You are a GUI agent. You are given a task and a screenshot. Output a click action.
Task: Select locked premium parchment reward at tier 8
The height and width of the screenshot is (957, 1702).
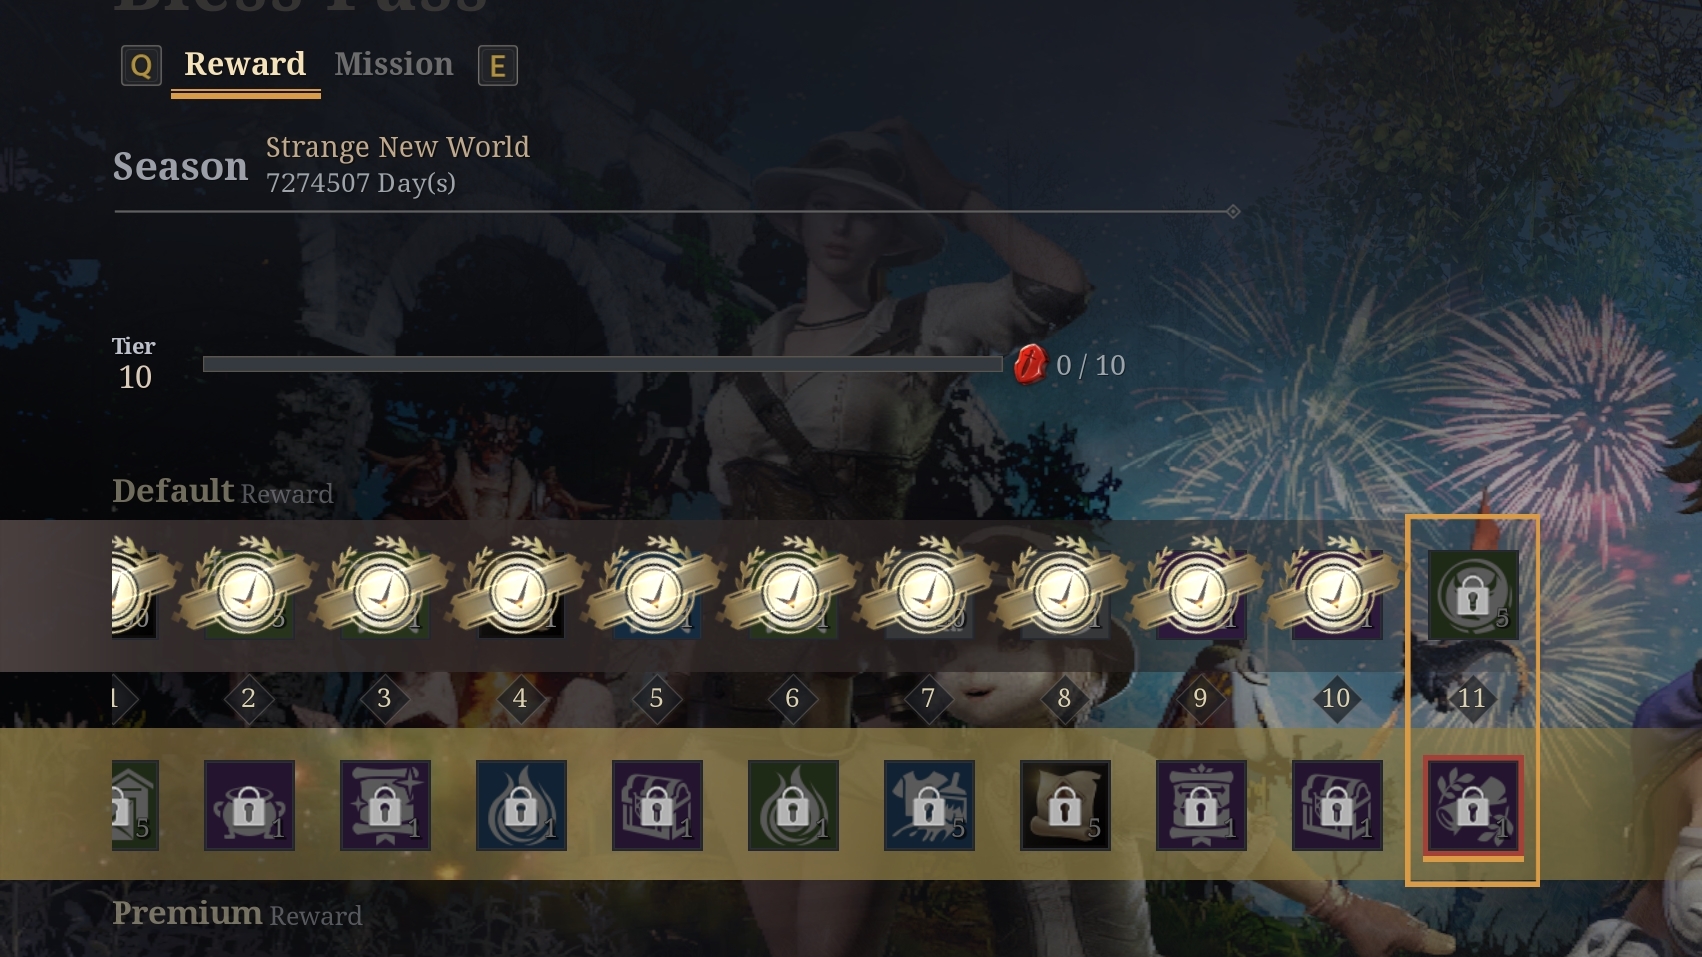(1065, 805)
